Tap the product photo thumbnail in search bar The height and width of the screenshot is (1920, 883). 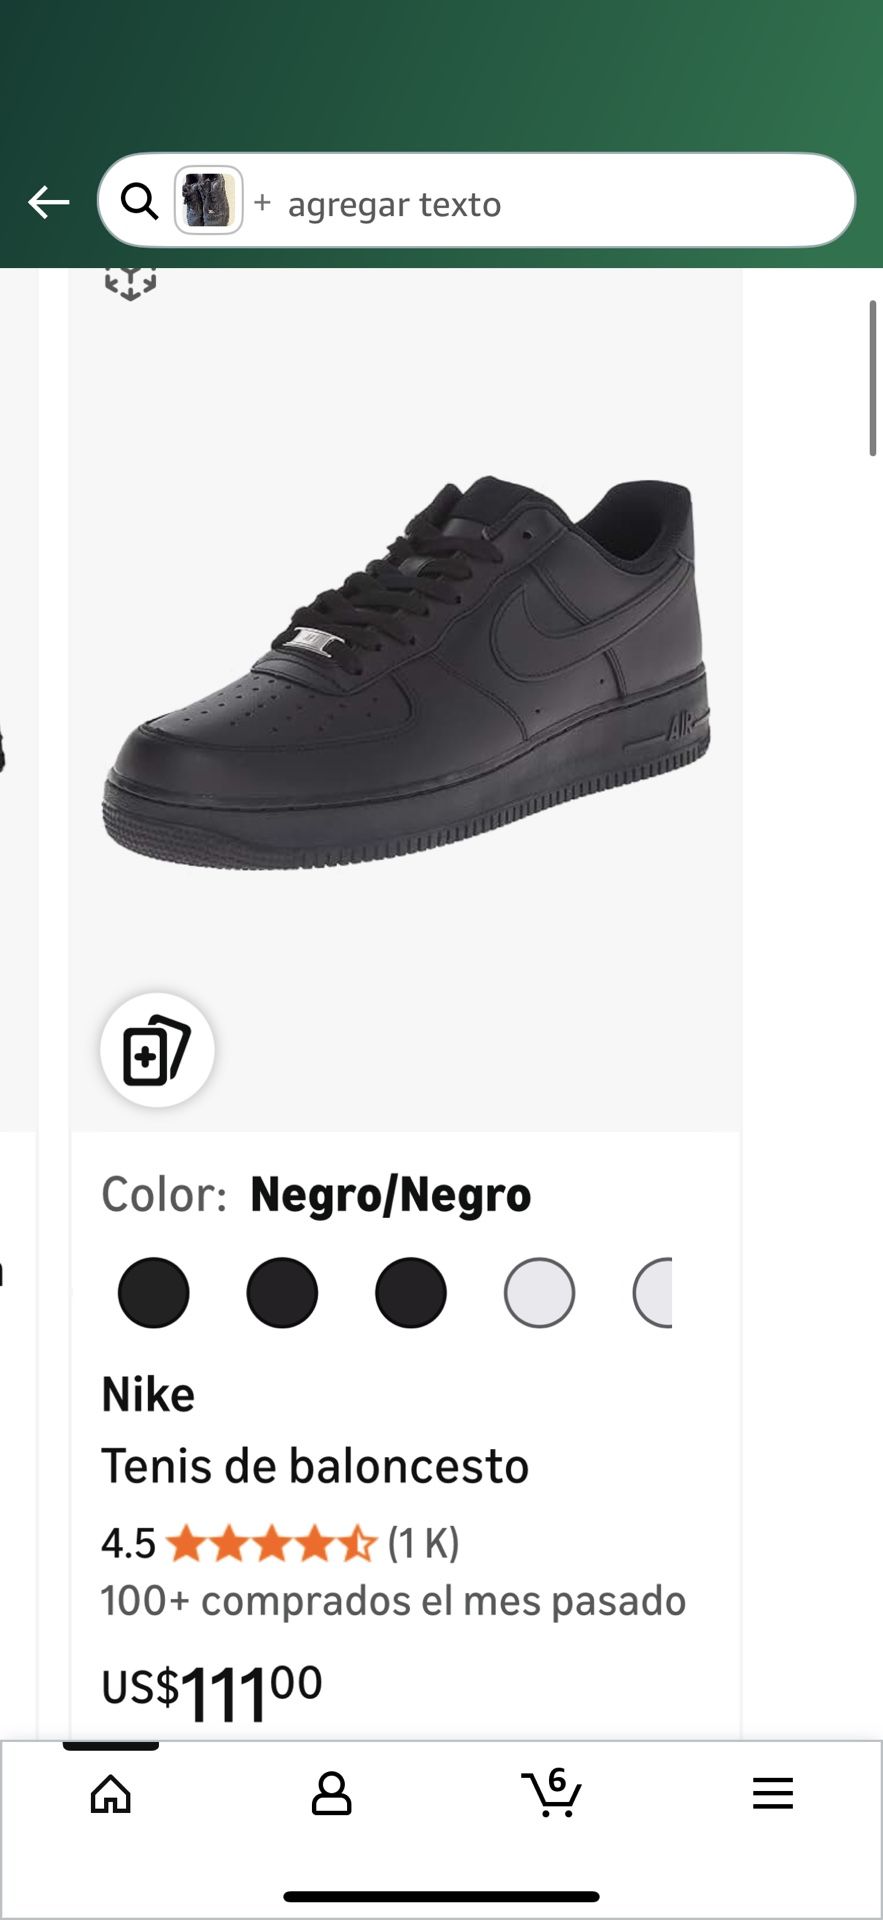(x=208, y=200)
